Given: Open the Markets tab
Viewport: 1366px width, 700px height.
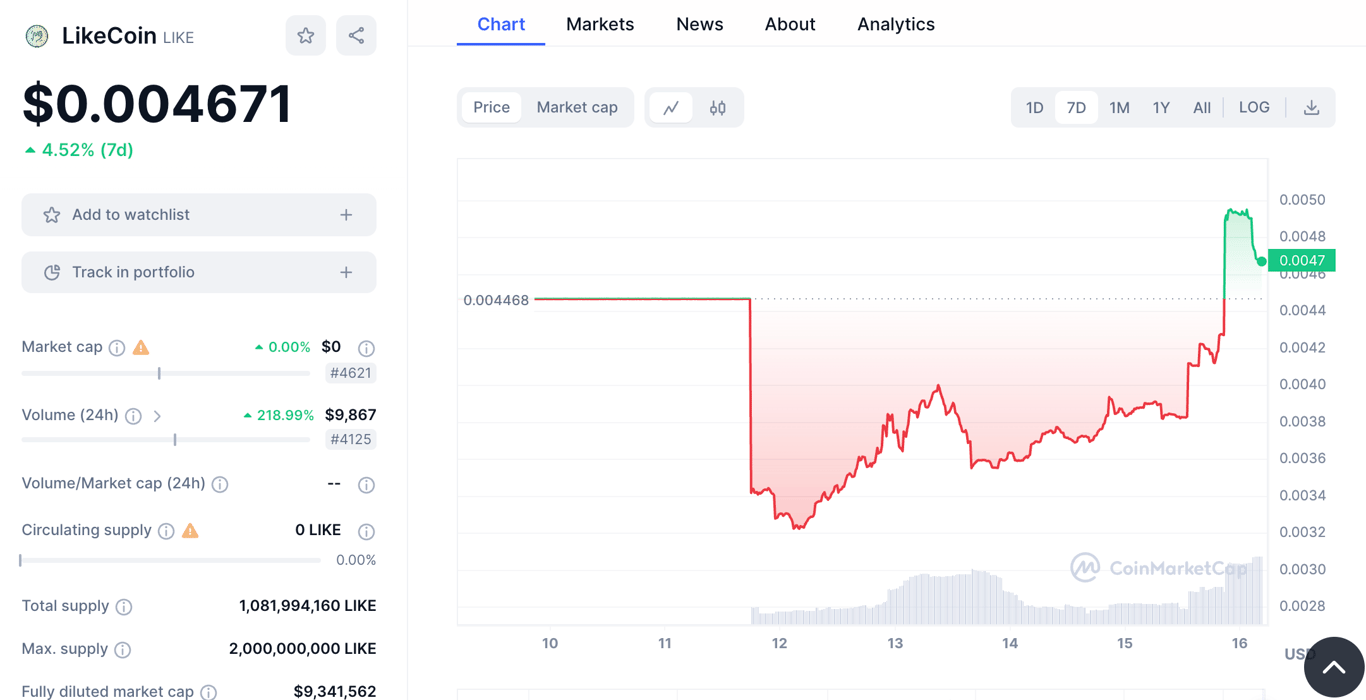Looking at the screenshot, I should (600, 24).
